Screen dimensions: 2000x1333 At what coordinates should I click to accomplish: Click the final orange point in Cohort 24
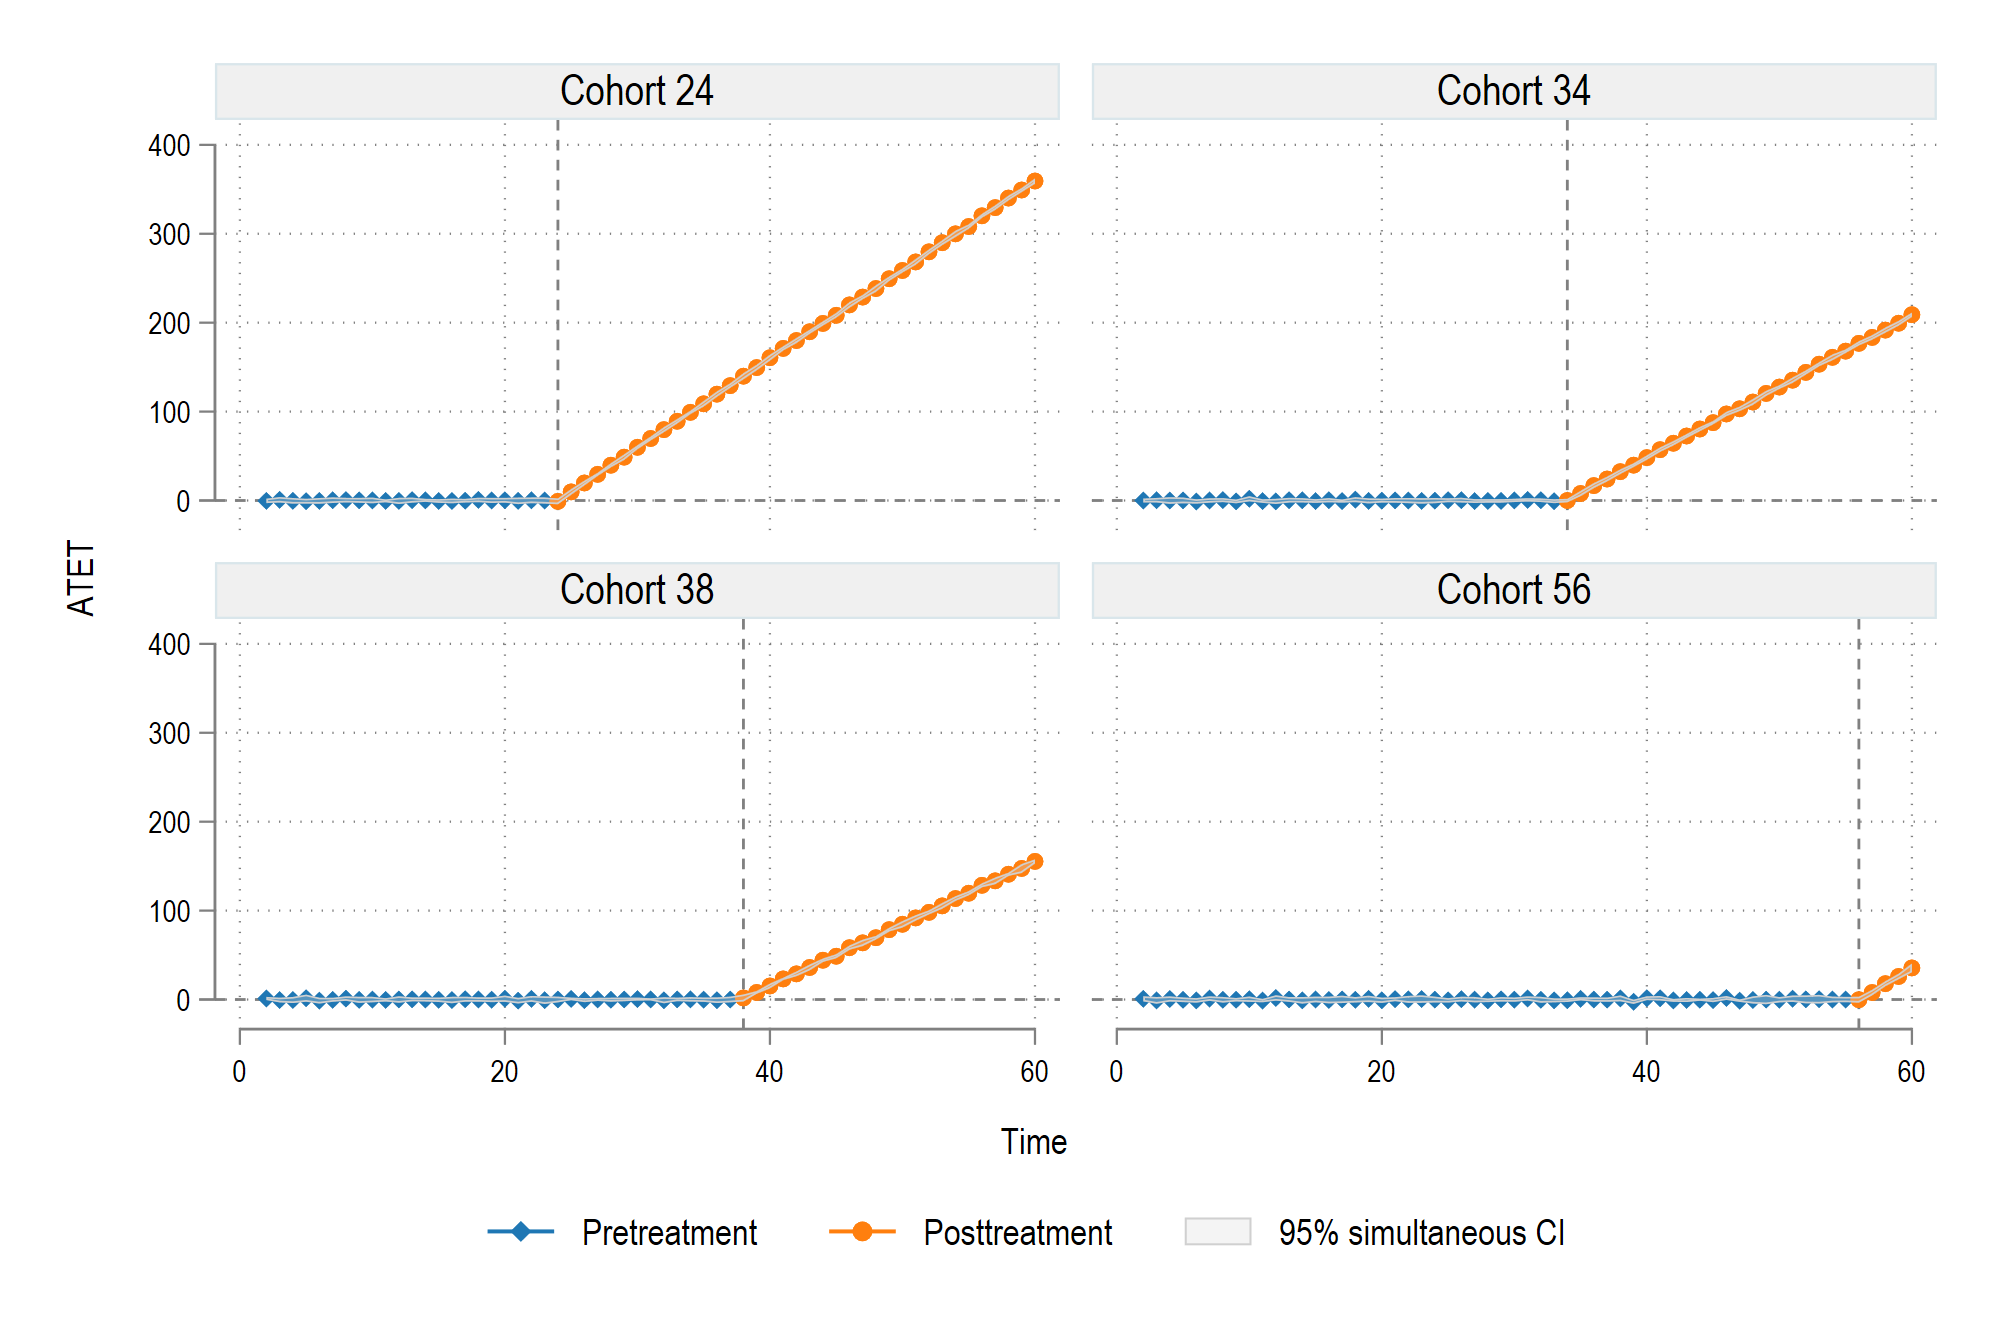pyautogui.click(x=1035, y=181)
